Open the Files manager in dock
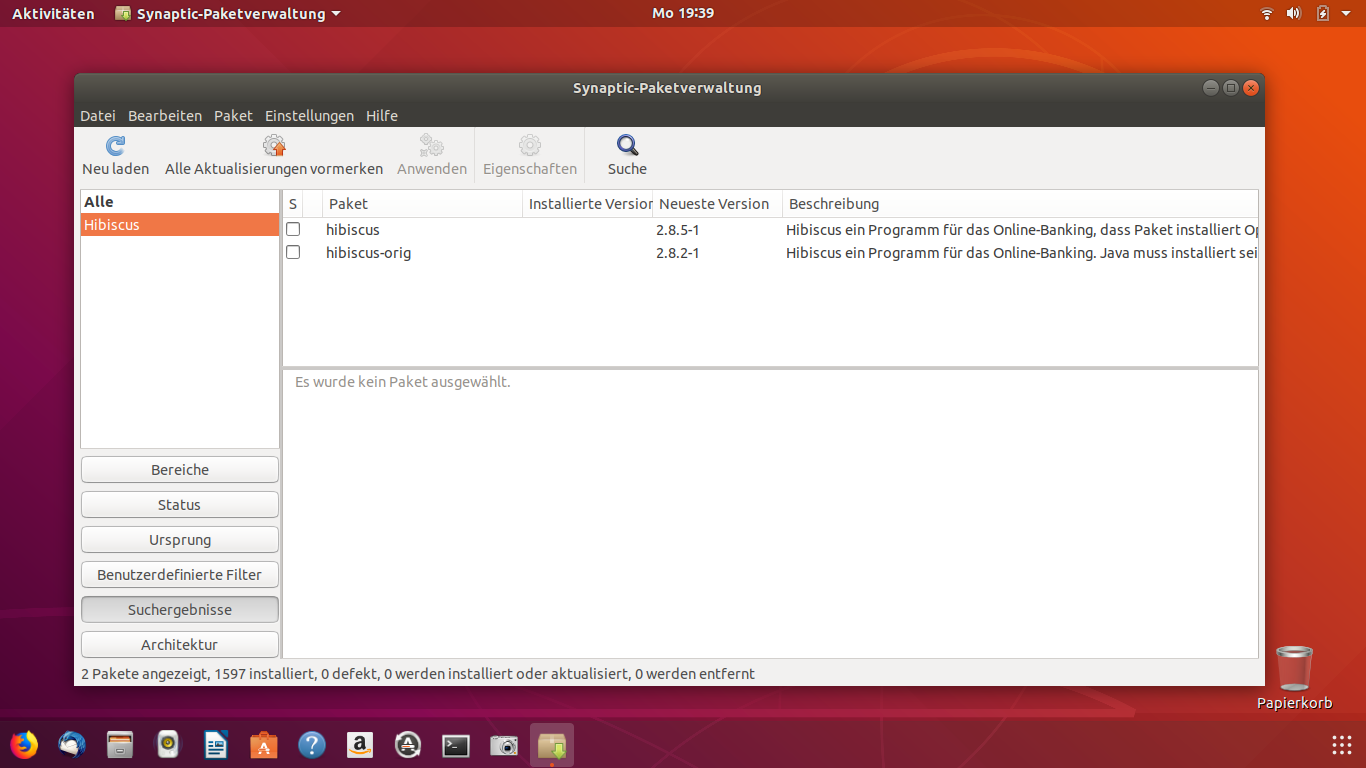This screenshot has height=768, width=1366. coord(120,745)
